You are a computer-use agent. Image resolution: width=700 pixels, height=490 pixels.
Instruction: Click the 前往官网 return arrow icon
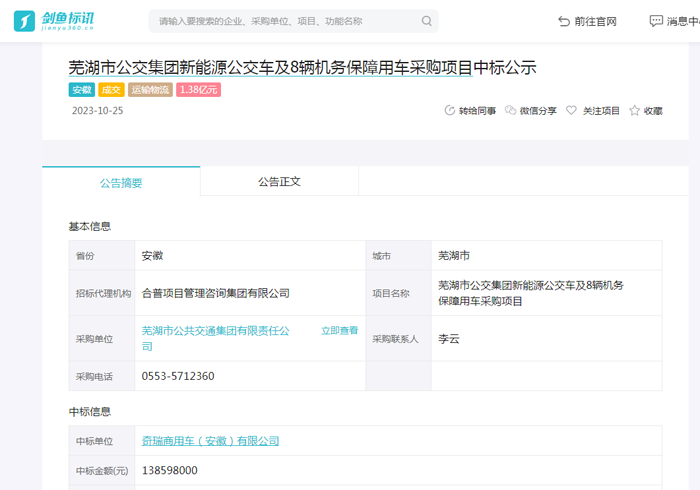pyautogui.click(x=564, y=21)
